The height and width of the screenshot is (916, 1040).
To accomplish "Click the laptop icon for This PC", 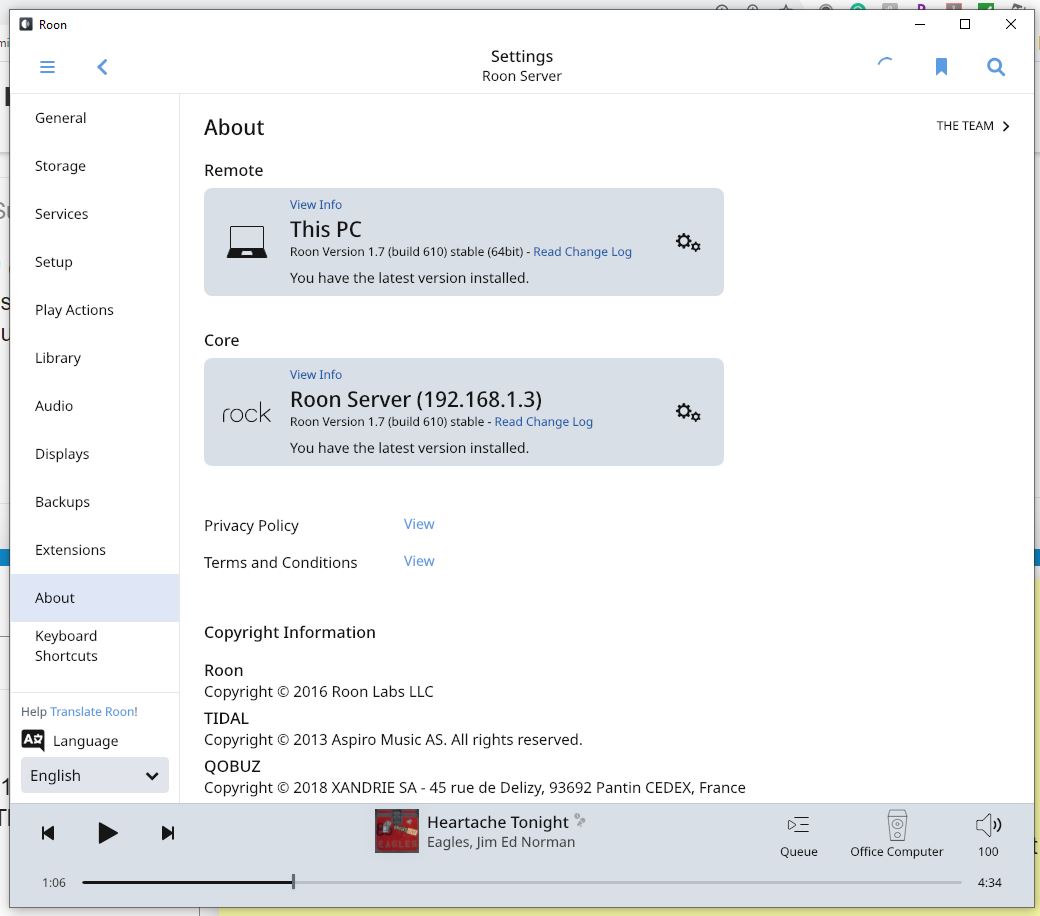I will [x=247, y=241].
